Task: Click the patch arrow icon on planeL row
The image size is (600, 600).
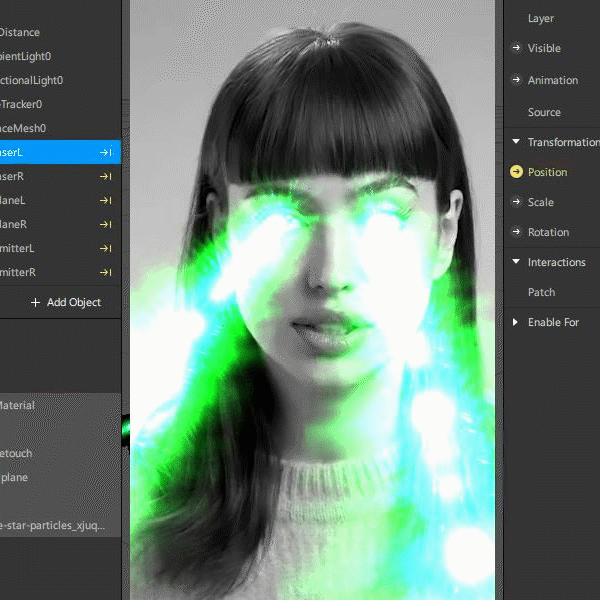Action: [x=106, y=201]
